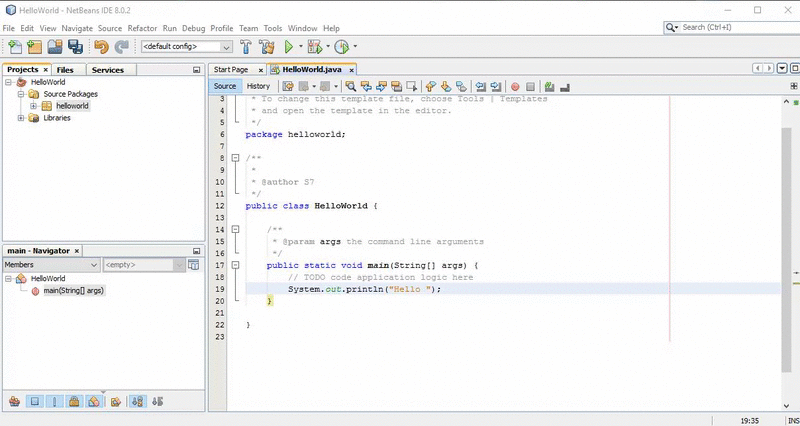Toggle bookmark with the editor toolbar icon

coord(461,86)
